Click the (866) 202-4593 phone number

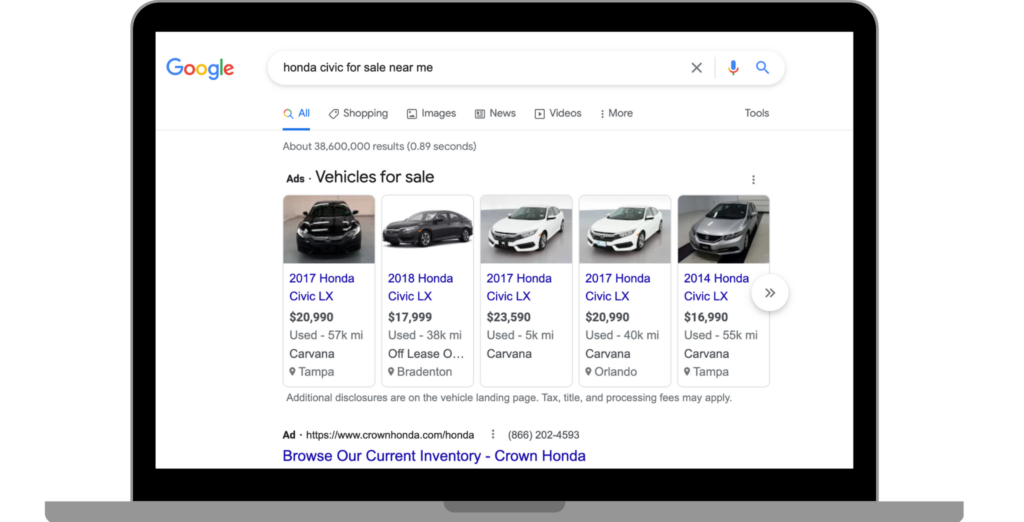coord(543,435)
